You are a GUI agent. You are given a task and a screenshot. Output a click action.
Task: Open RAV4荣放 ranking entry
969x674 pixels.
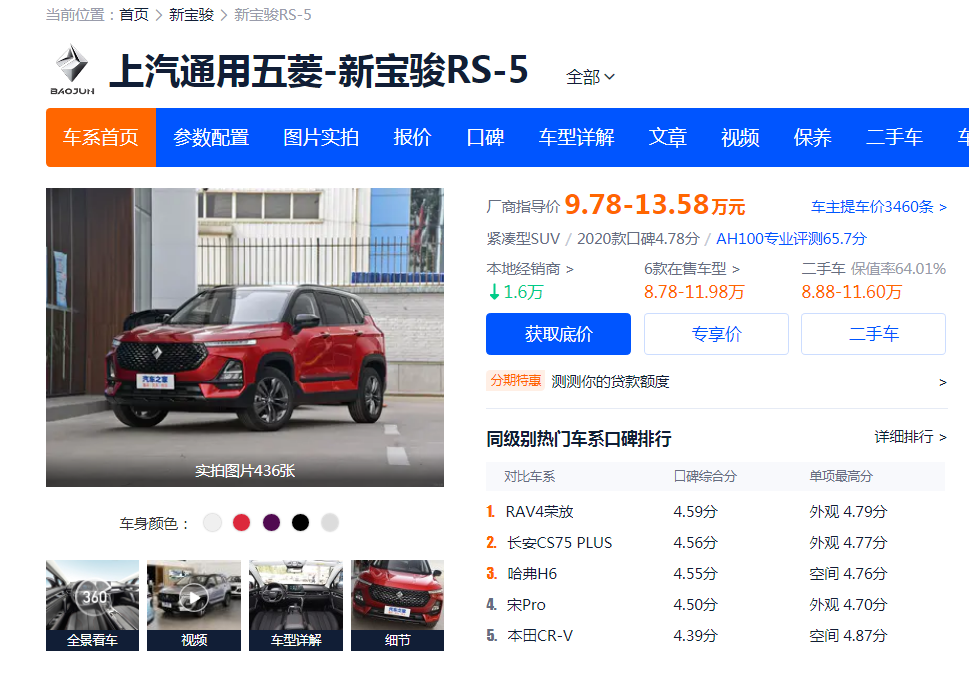point(540,512)
